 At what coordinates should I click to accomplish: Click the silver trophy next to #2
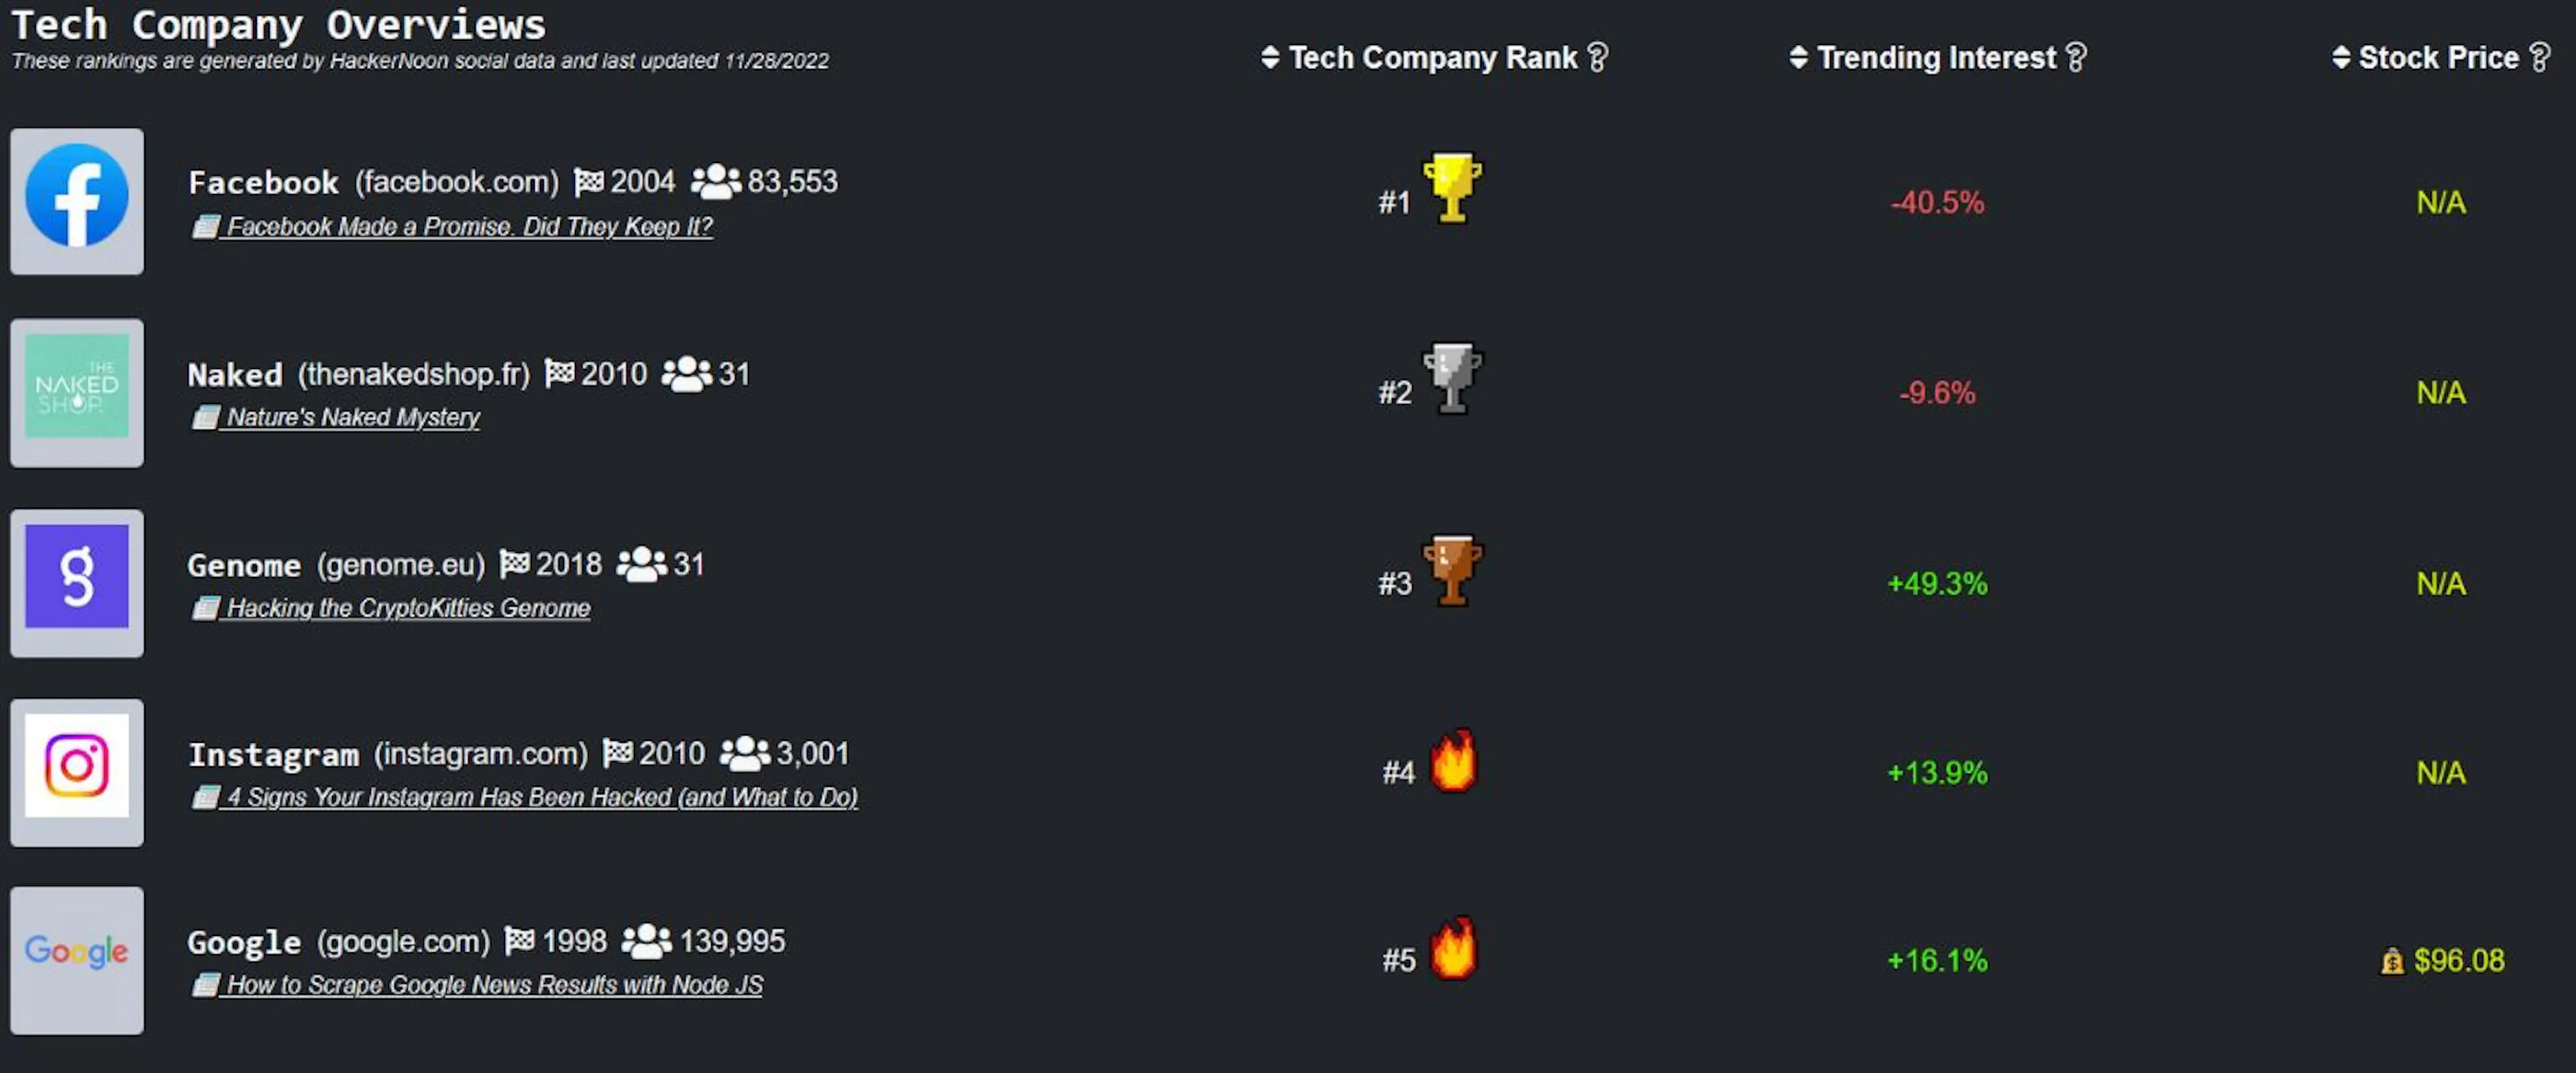tap(1452, 378)
